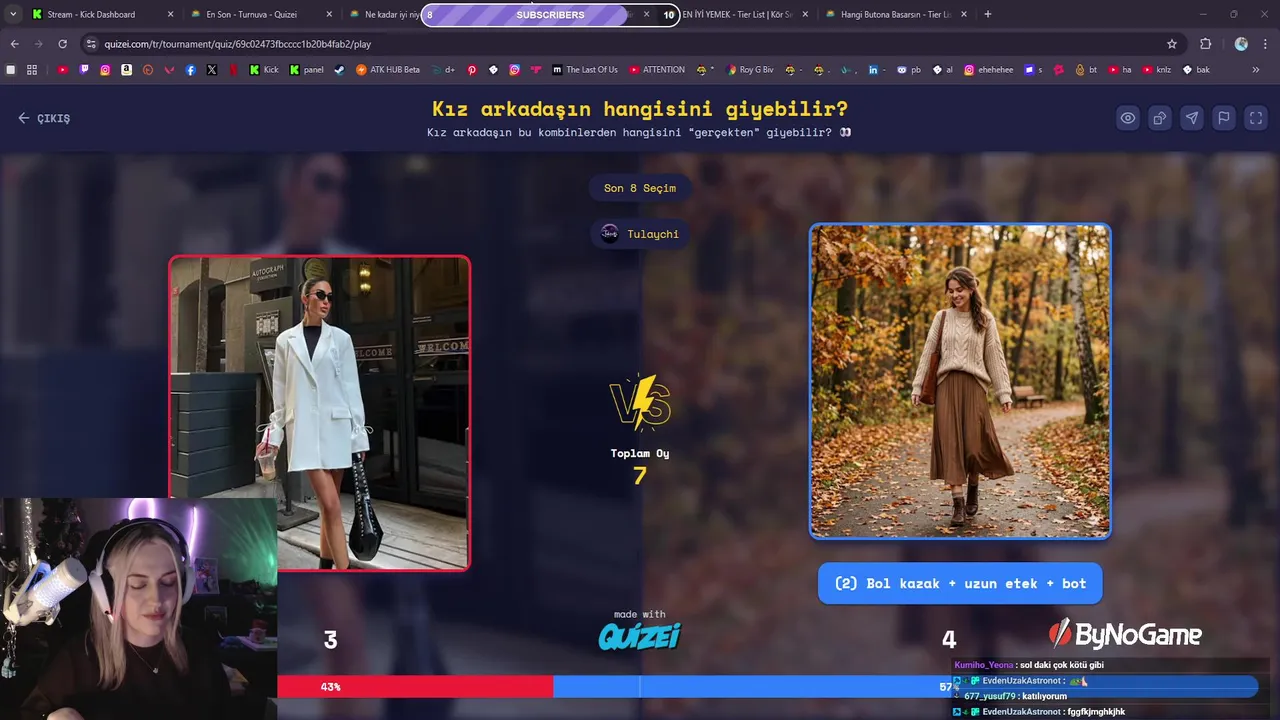
Task: Open The Last Of Us bookmark
Action: click(x=585, y=70)
